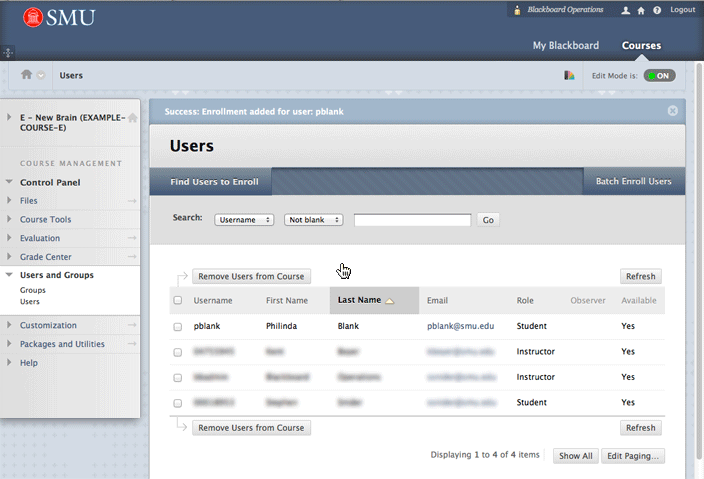Image resolution: width=704 pixels, height=479 pixels.
Task: Click the home icon in the breadcrumb bar
Action: pos(27,75)
